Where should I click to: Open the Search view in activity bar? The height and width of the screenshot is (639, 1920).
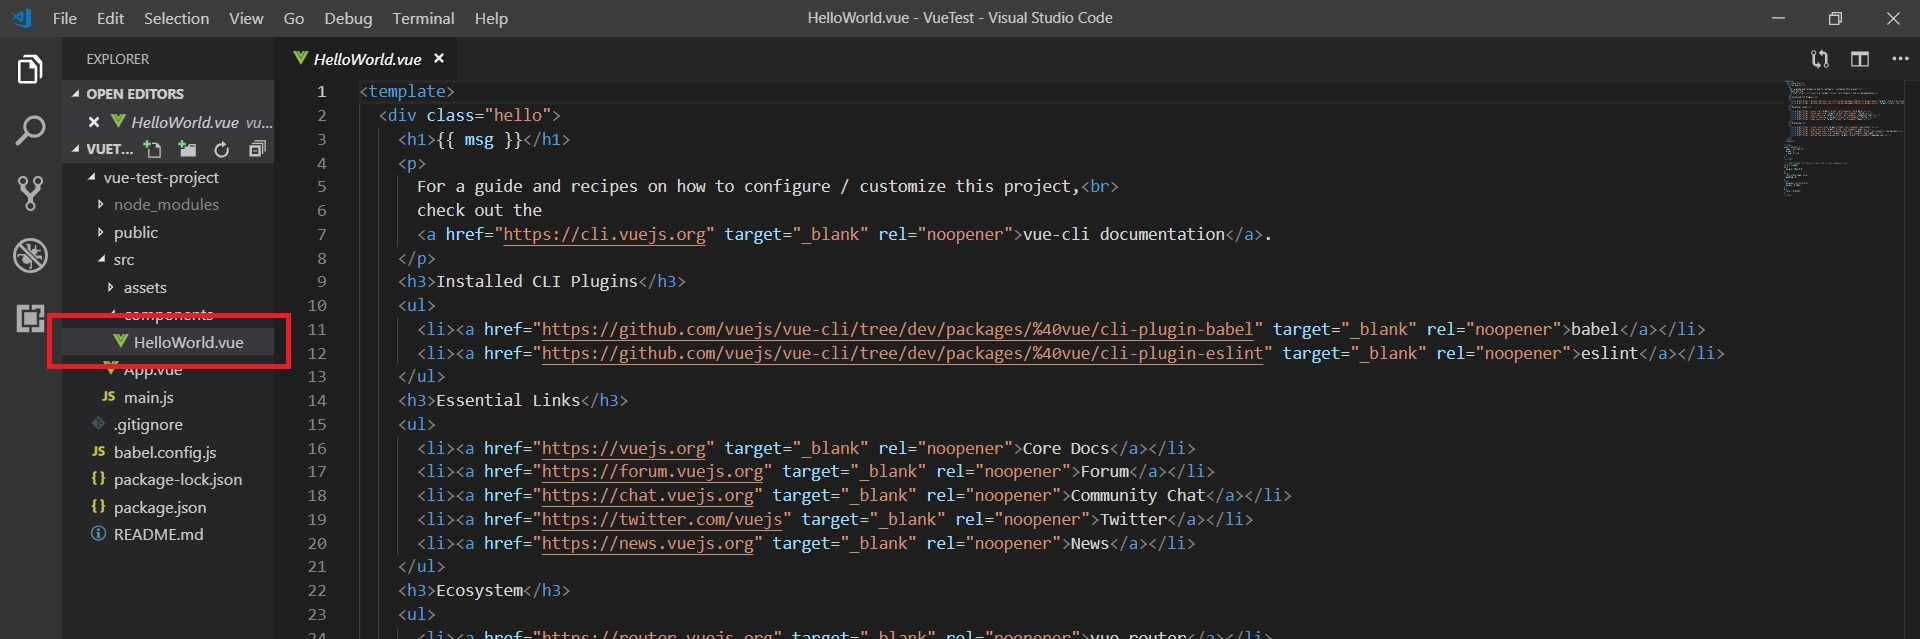[30, 130]
